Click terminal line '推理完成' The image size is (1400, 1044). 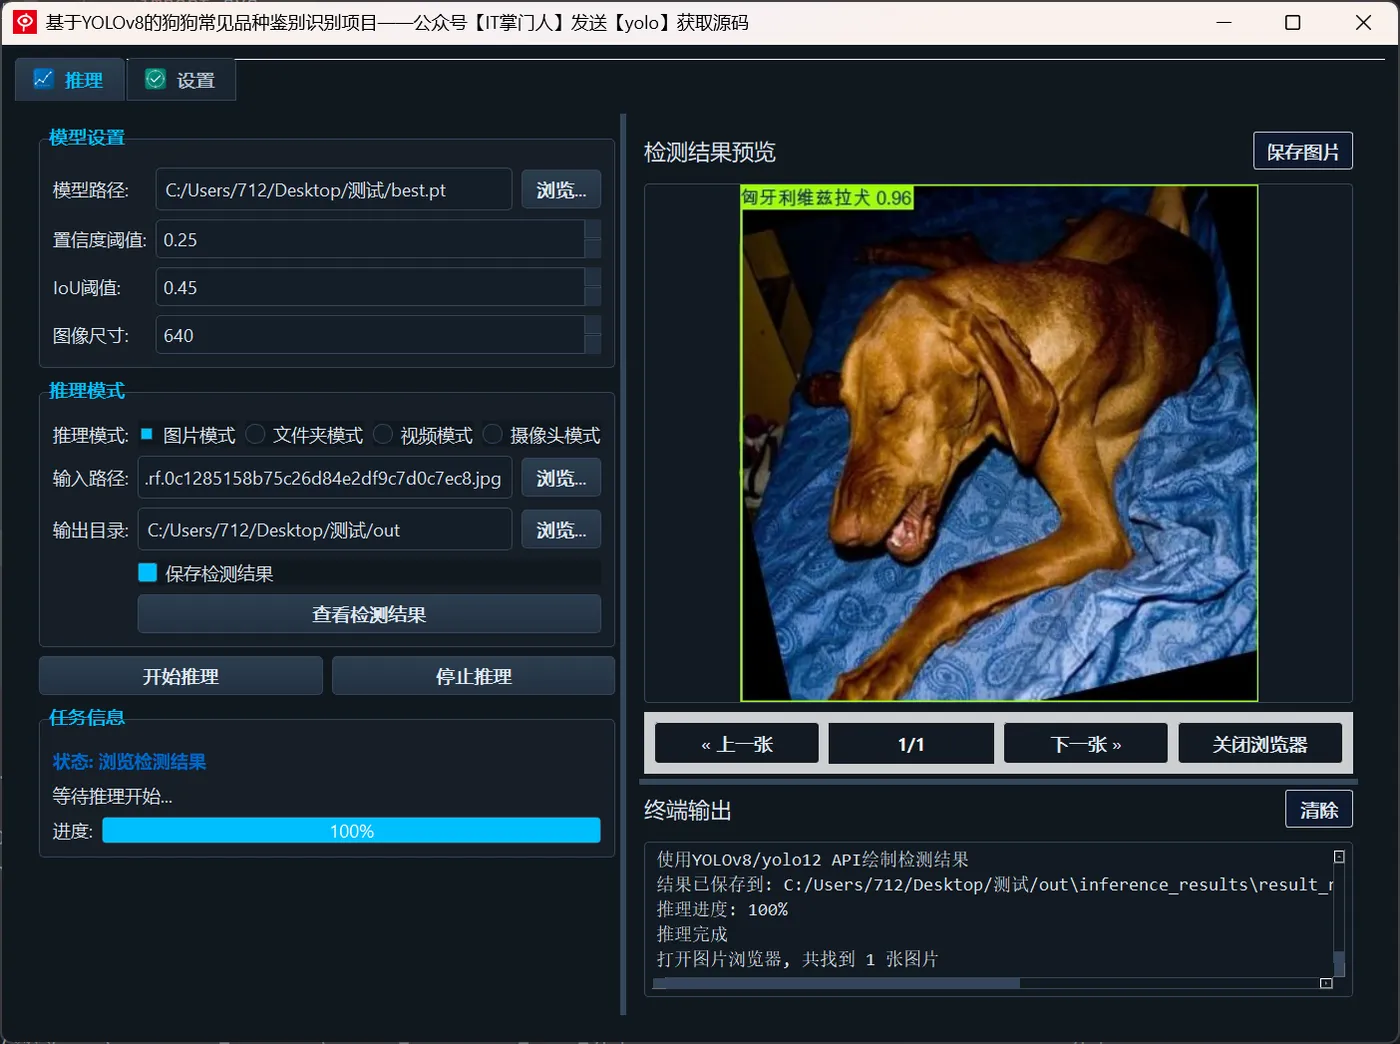tap(692, 934)
